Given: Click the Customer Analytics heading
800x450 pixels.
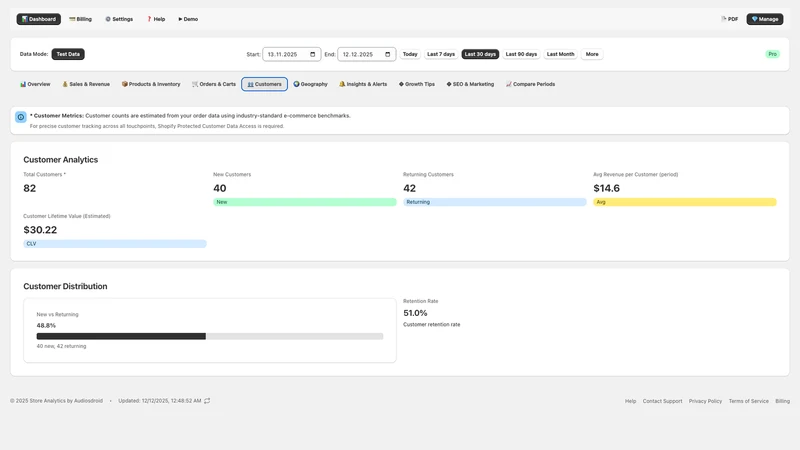Looking at the screenshot, I should coord(61,160).
